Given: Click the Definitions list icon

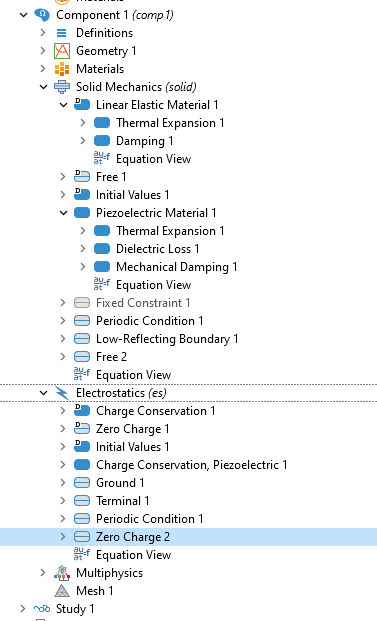Looking at the screenshot, I should pyautogui.click(x=62, y=33).
